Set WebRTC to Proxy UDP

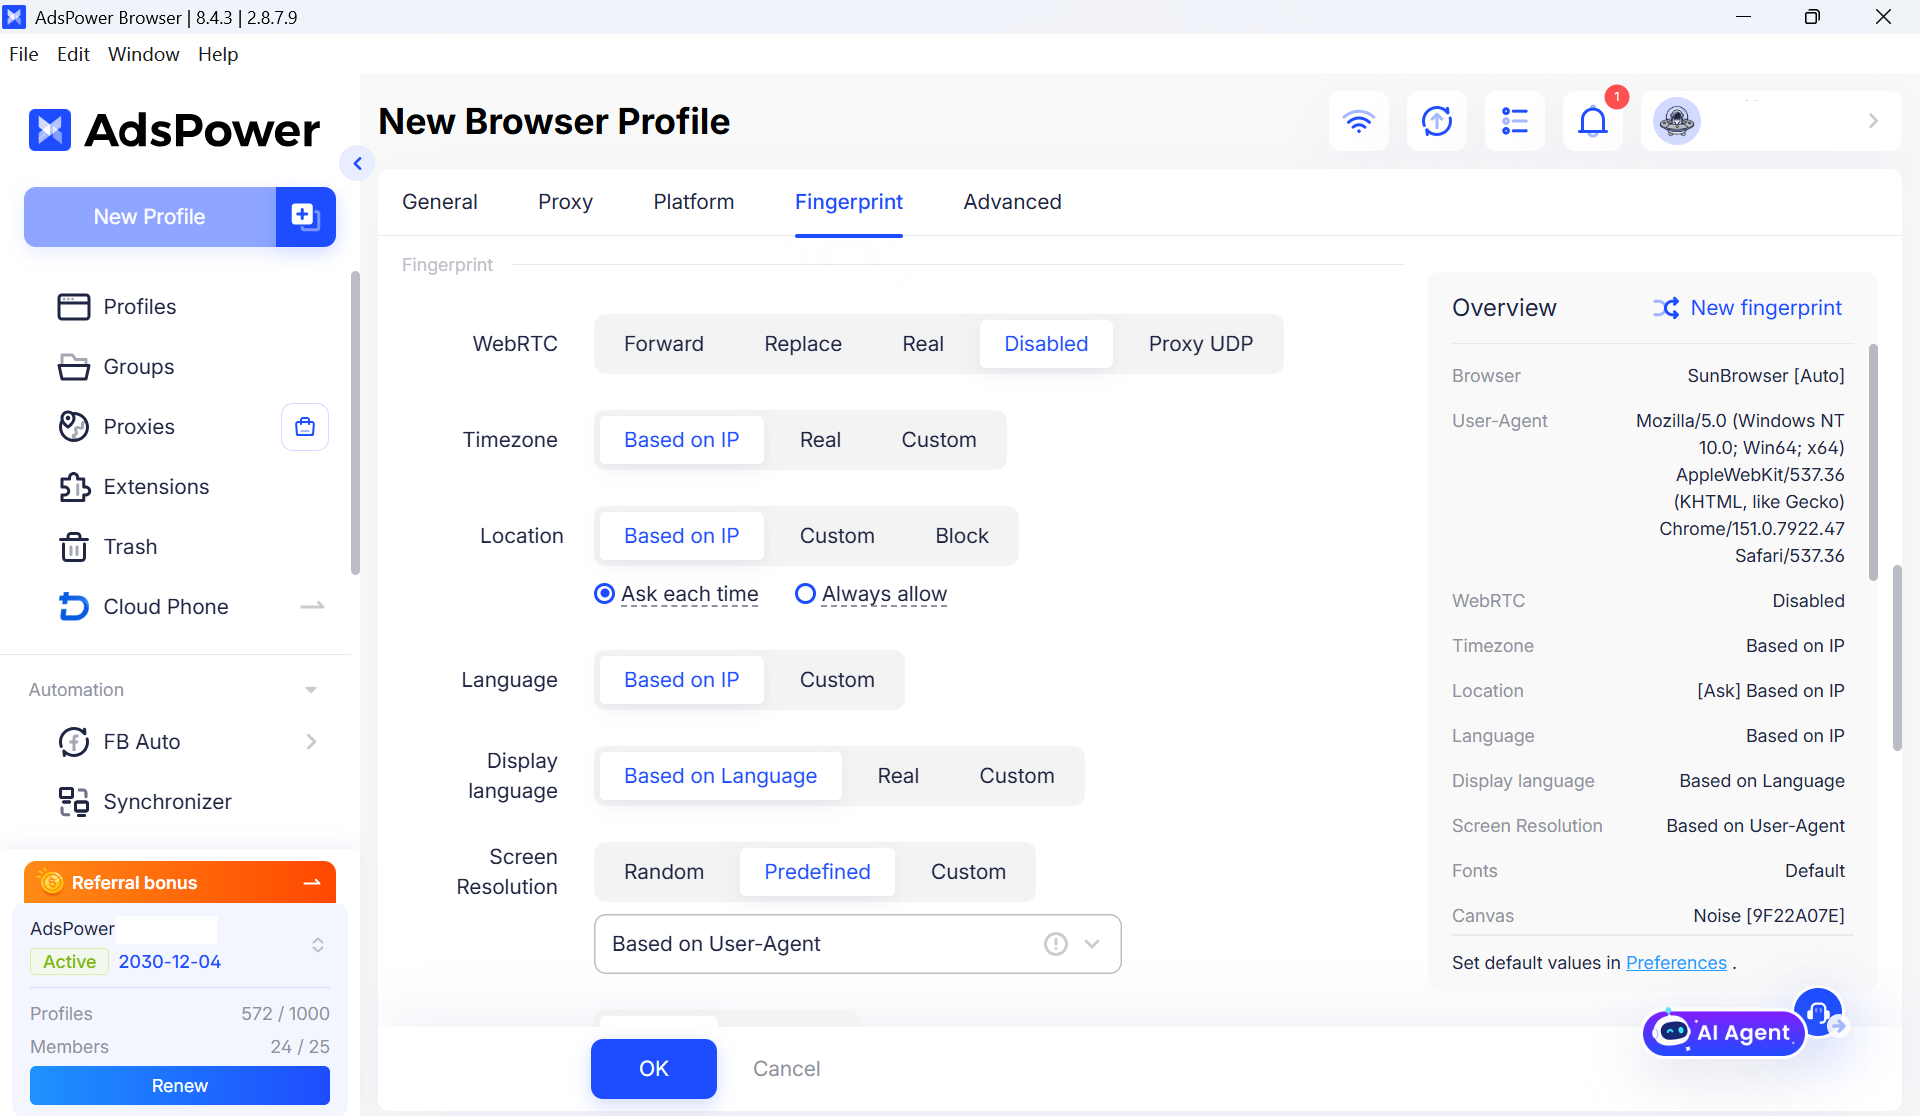point(1201,344)
